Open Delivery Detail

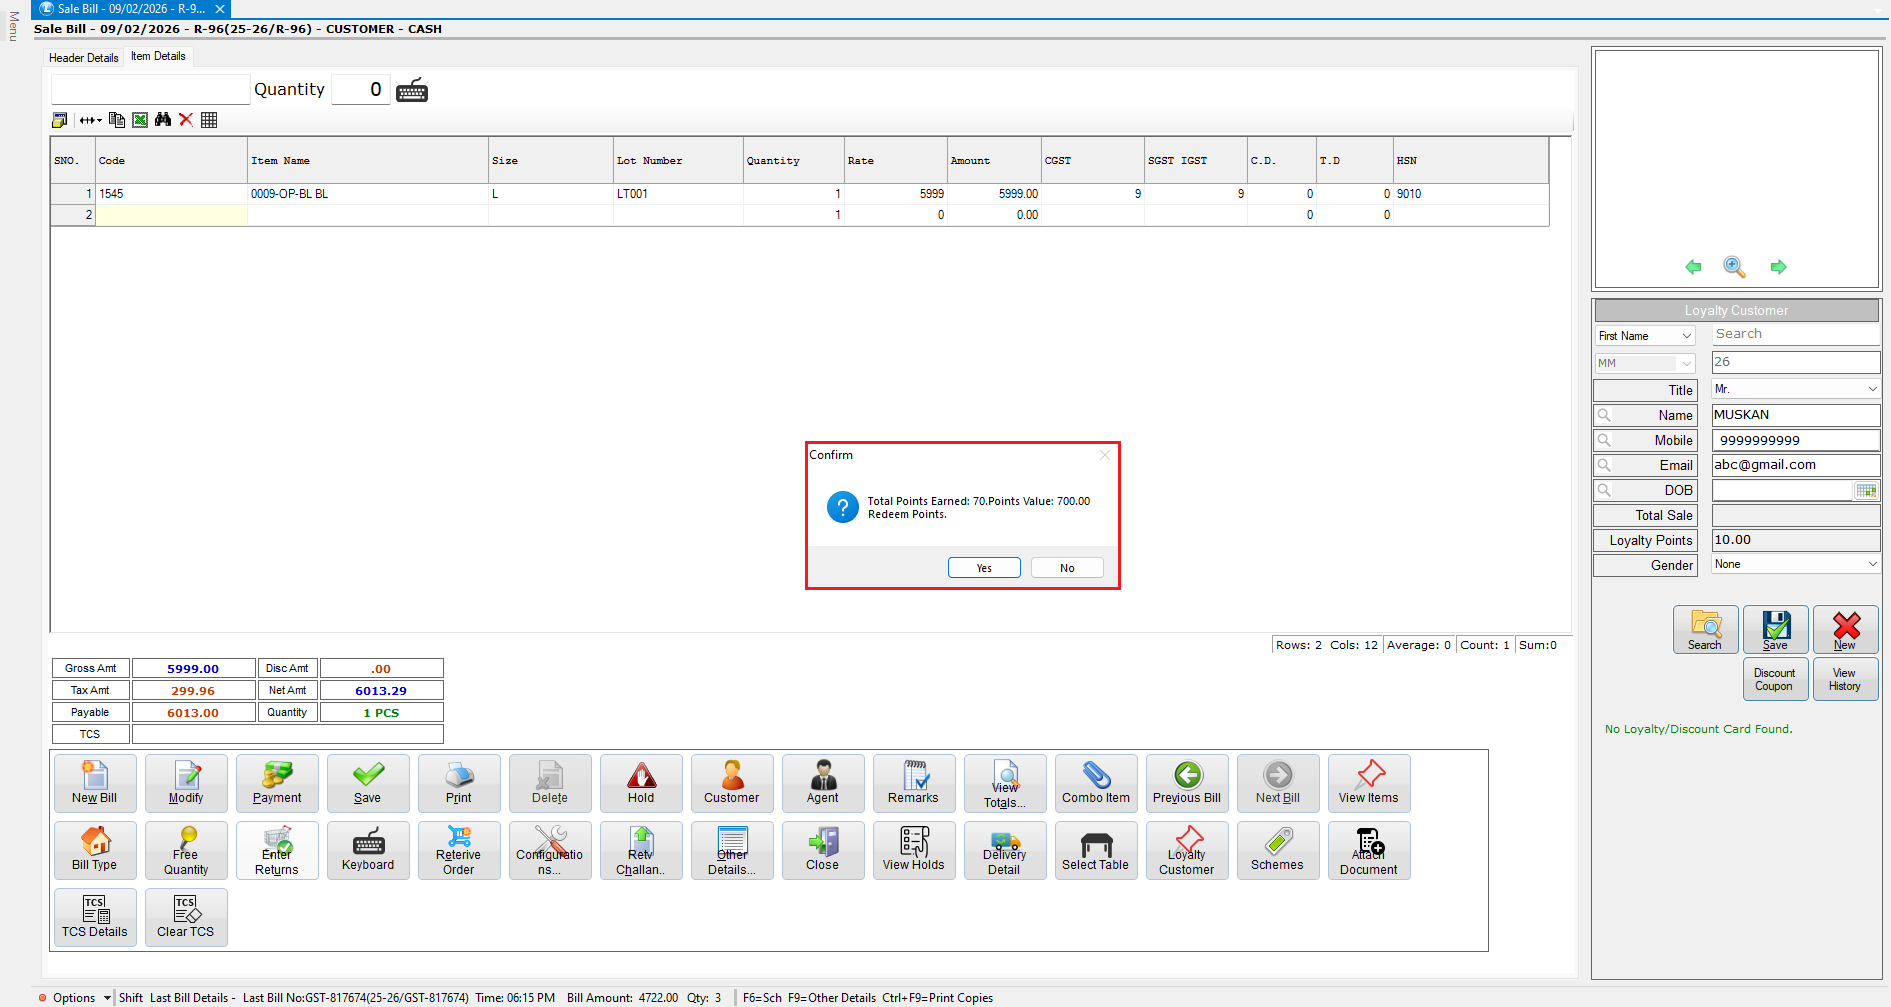point(1004,850)
